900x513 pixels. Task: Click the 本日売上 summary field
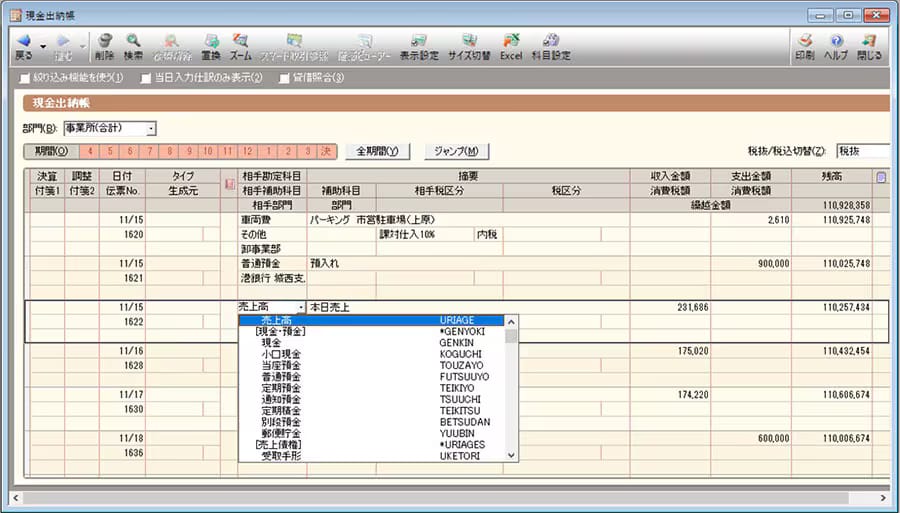(x=468, y=308)
